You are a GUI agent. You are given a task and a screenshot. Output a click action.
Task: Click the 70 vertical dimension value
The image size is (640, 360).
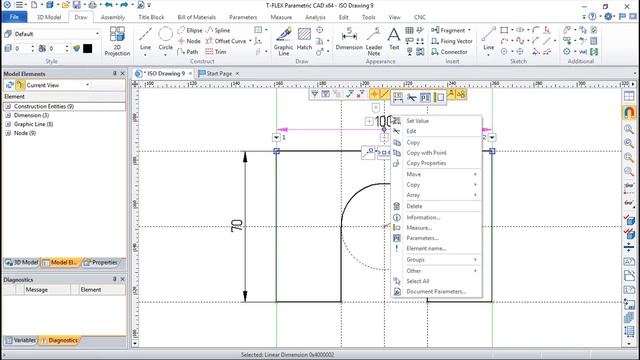click(237, 226)
